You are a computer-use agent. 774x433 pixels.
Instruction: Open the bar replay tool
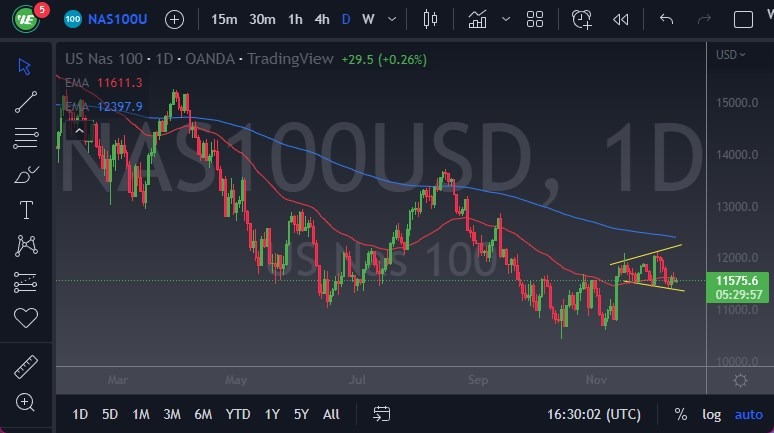[621, 19]
